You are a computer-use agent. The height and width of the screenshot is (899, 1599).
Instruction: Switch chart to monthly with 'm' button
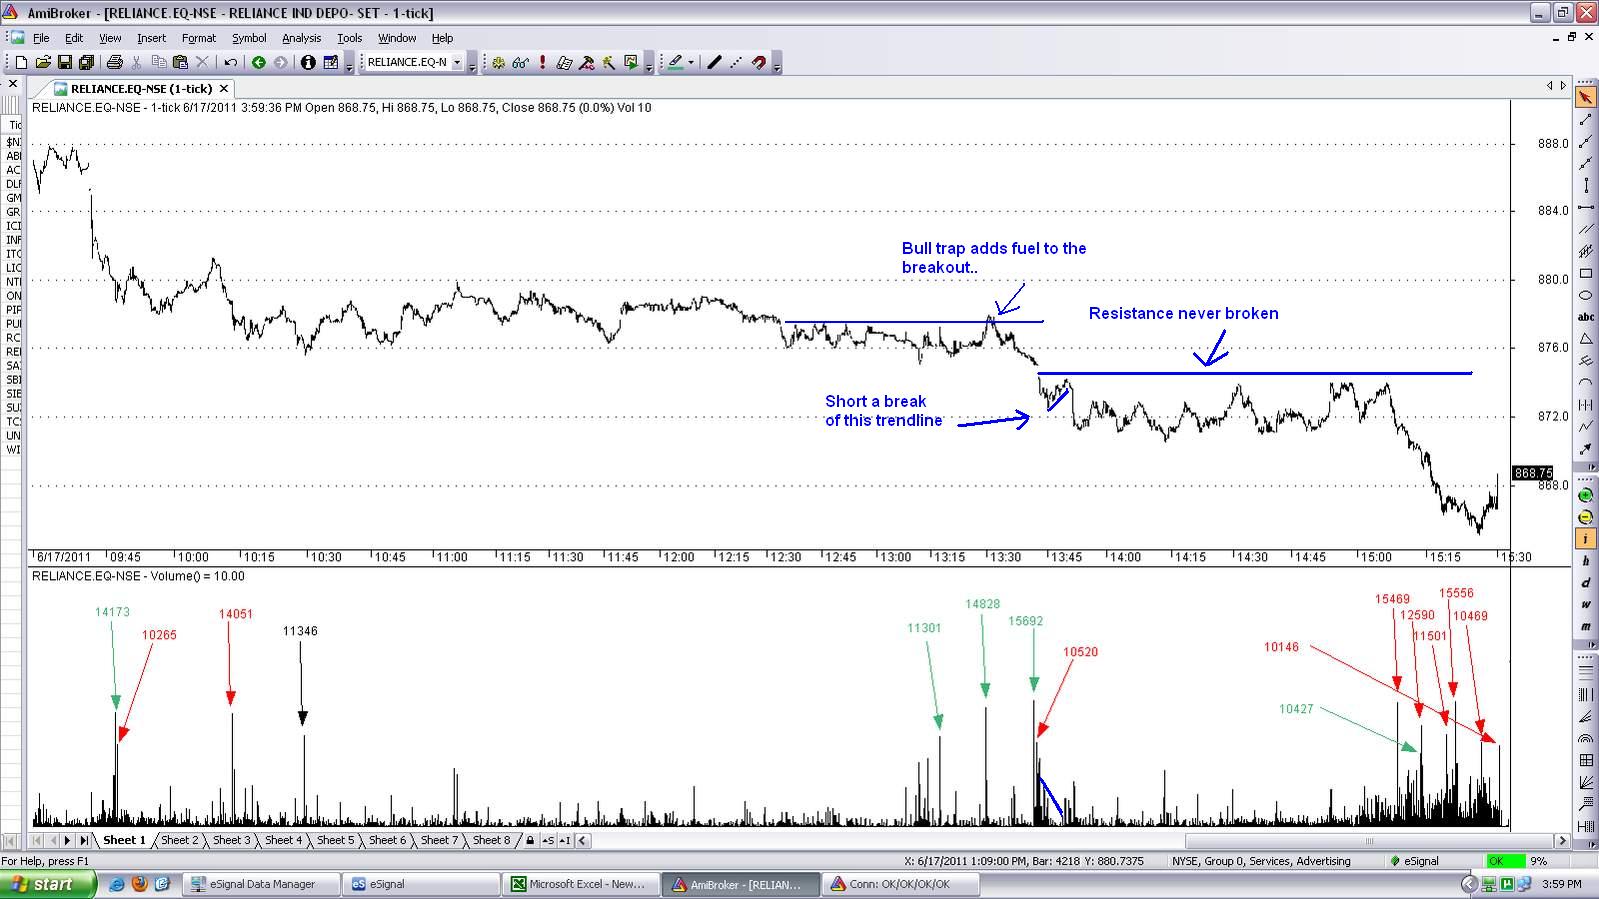point(1585,626)
